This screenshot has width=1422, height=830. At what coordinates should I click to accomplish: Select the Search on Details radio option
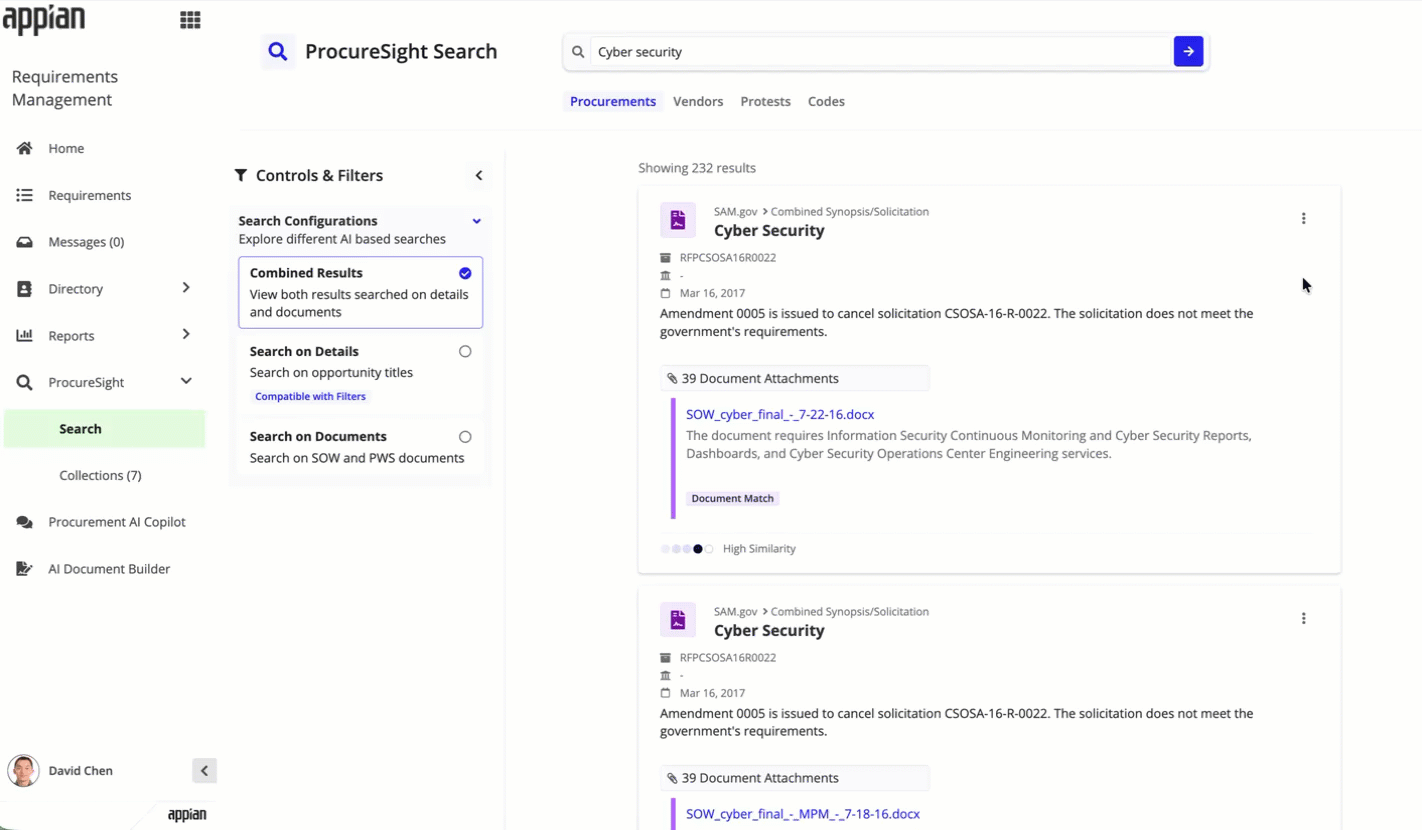465,352
